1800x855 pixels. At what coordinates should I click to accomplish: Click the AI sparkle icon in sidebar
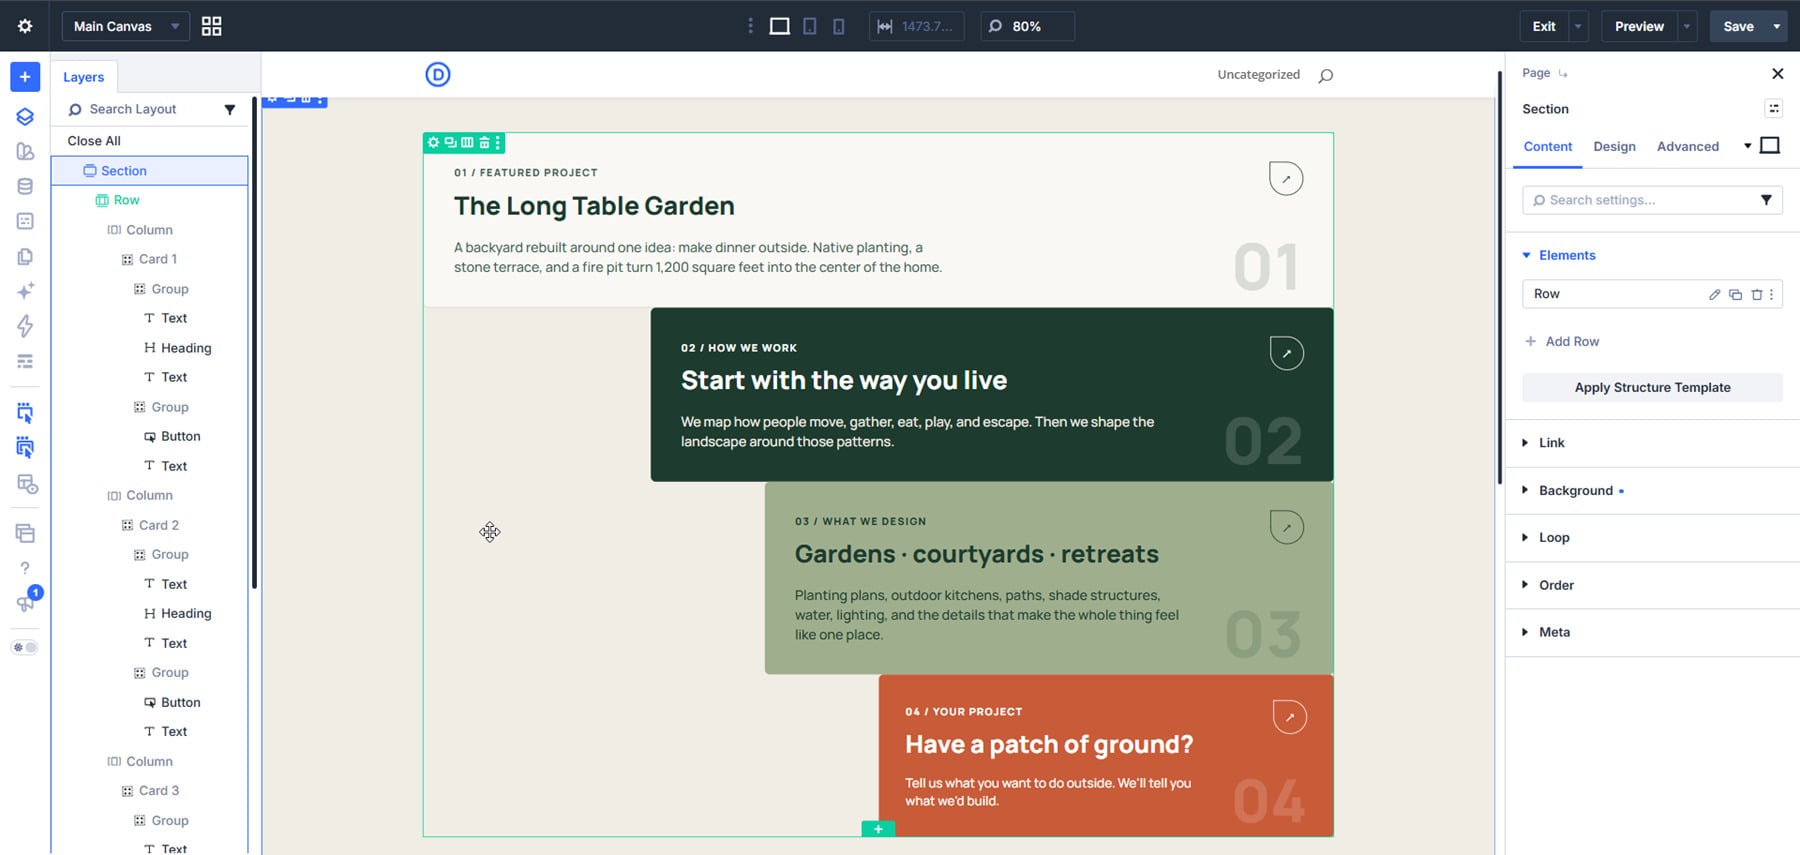point(25,290)
